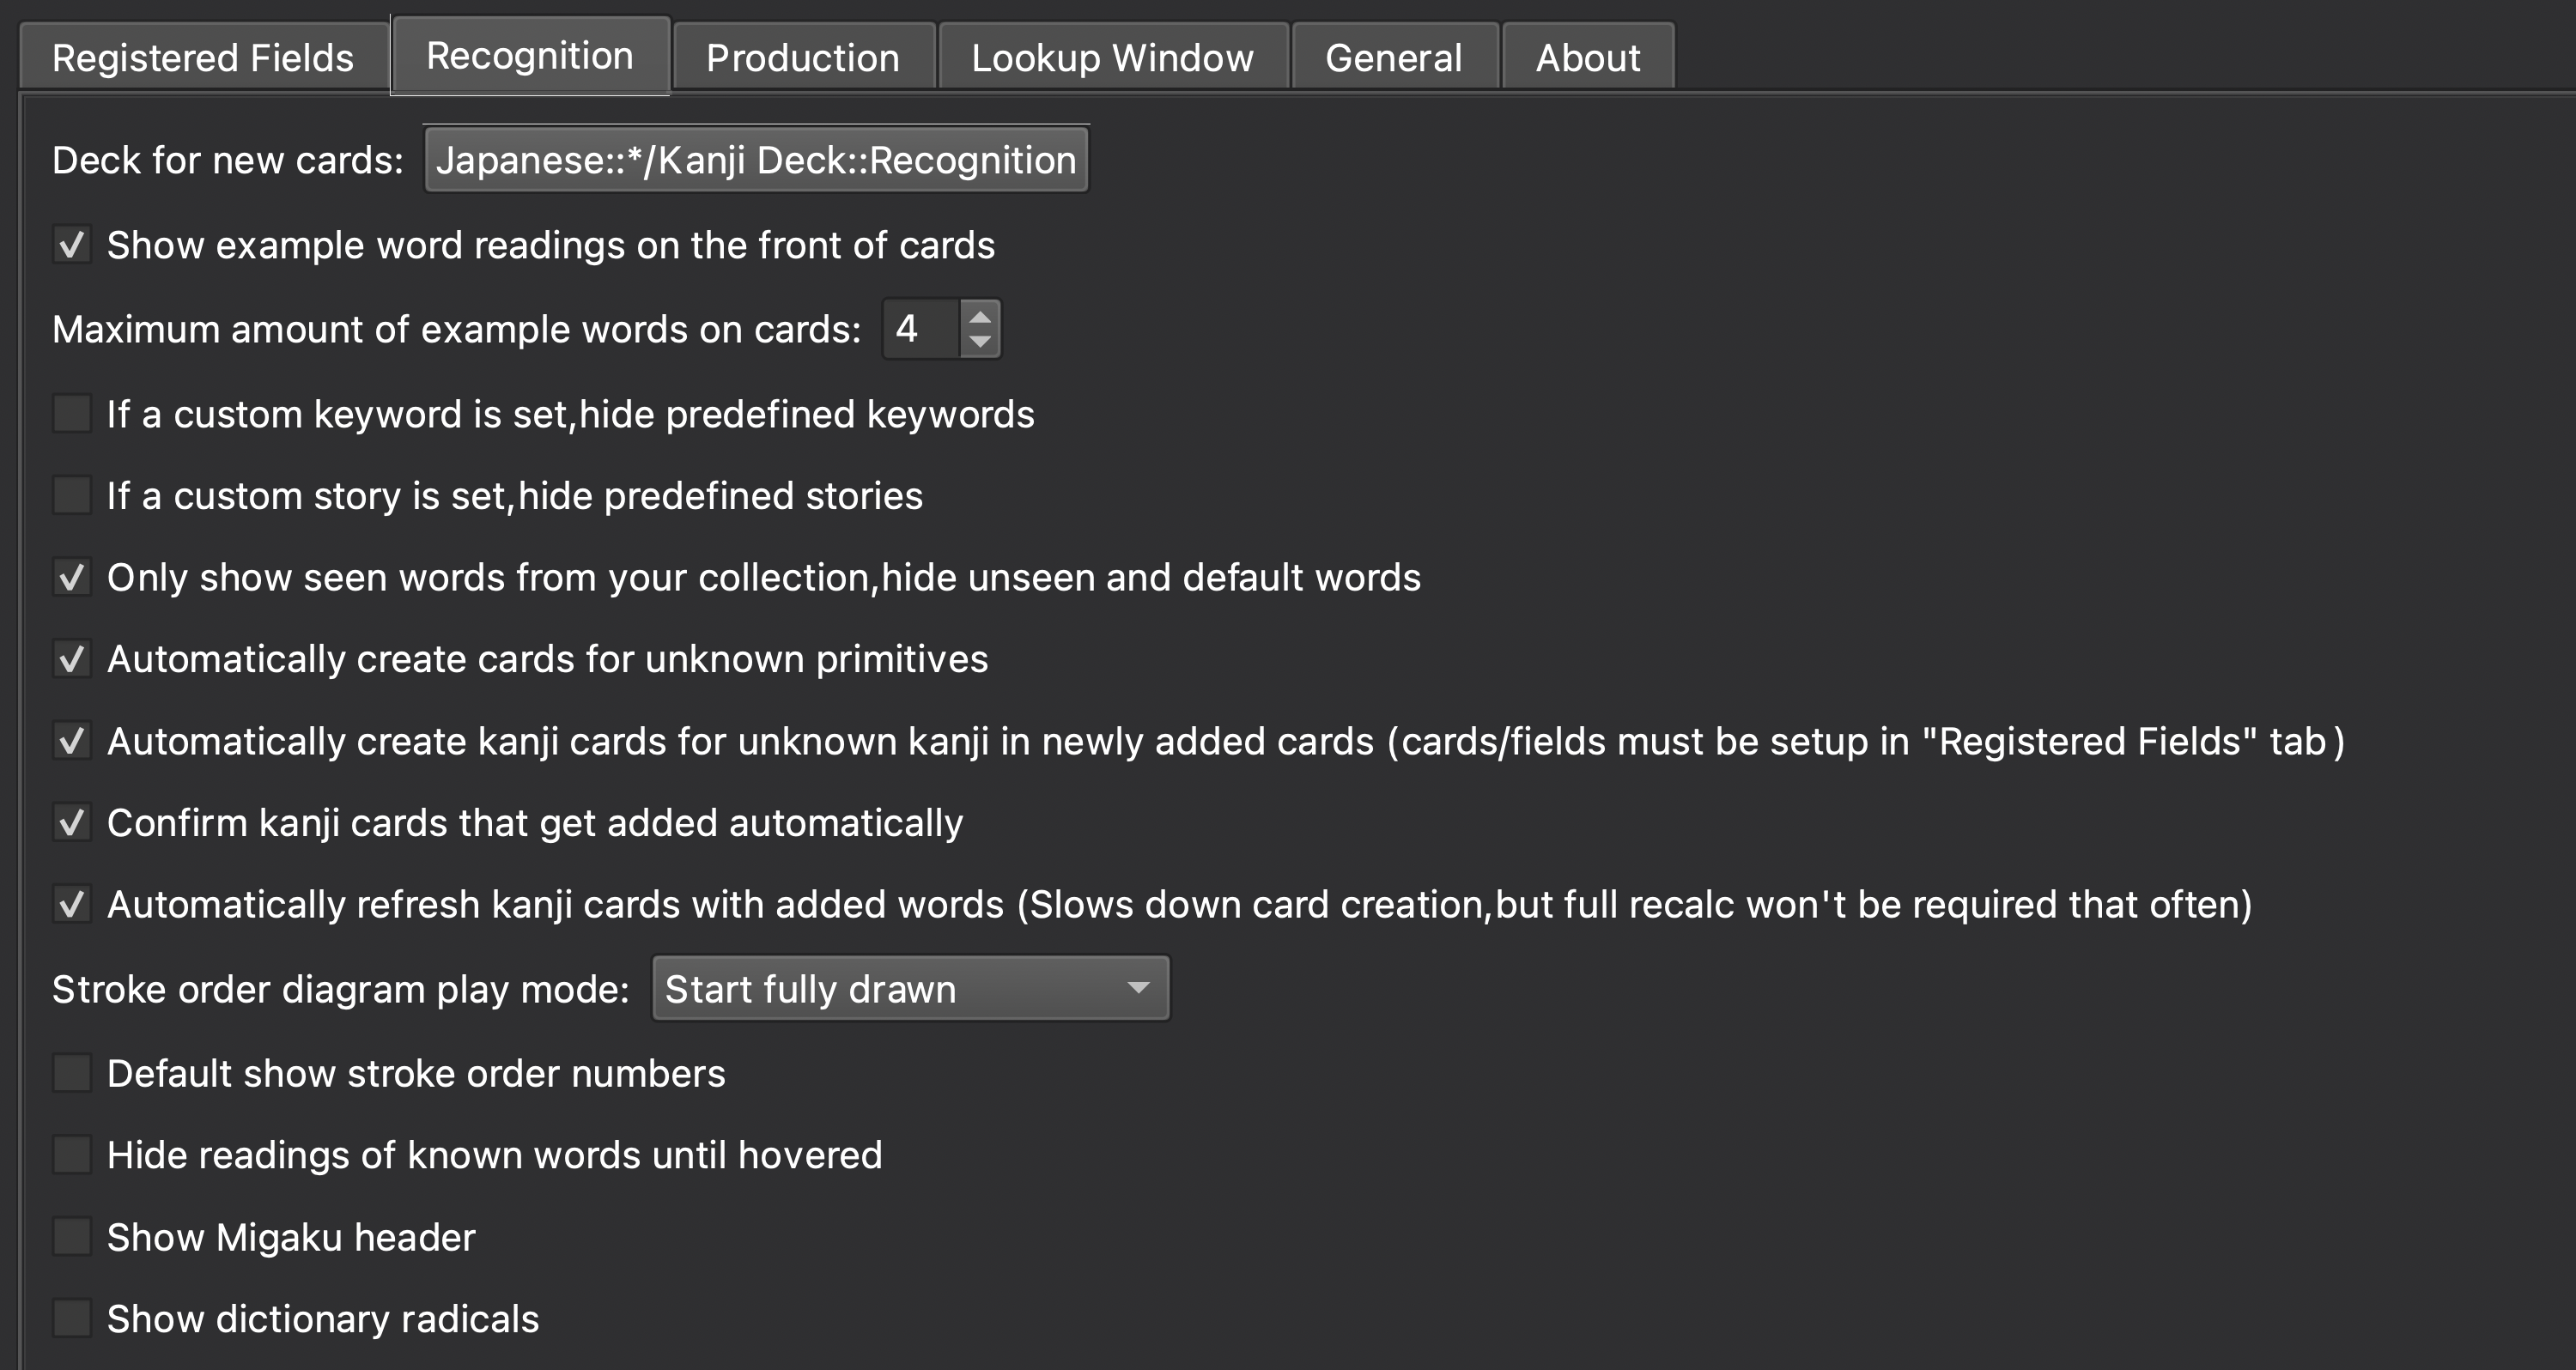Viewport: 2576px width, 1370px height.
Task: Enable hiding predefined keywords when custom keyword set
Action: [71, 413]
